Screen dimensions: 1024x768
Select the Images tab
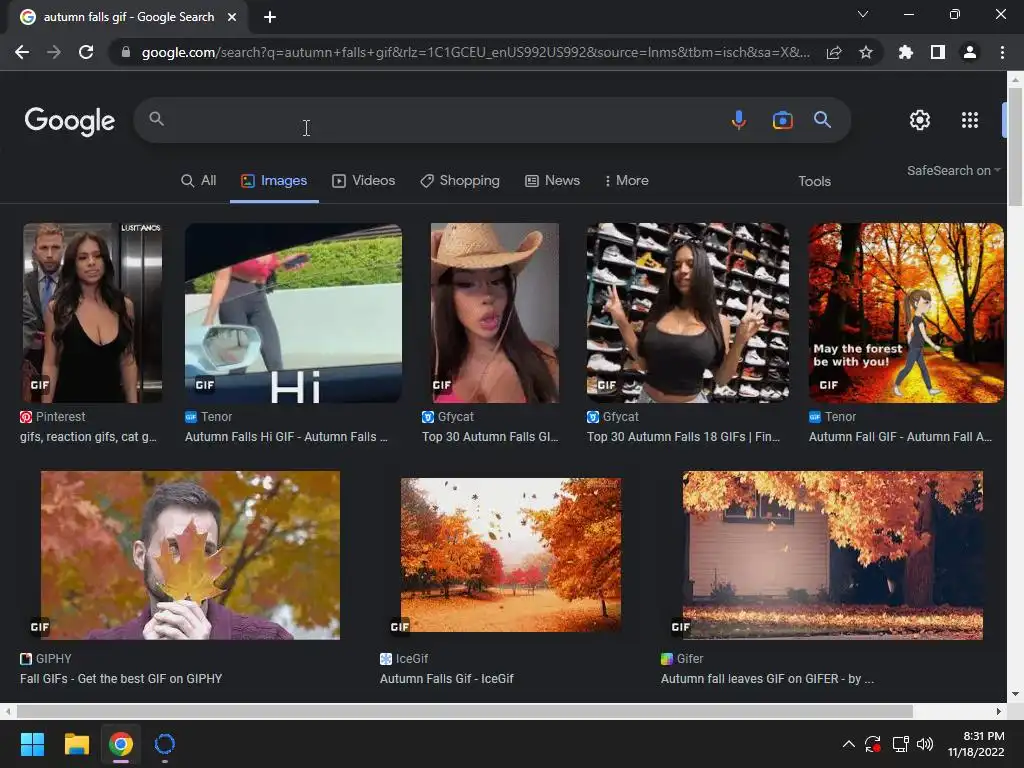pyautogui.click(x=274, y=181)
